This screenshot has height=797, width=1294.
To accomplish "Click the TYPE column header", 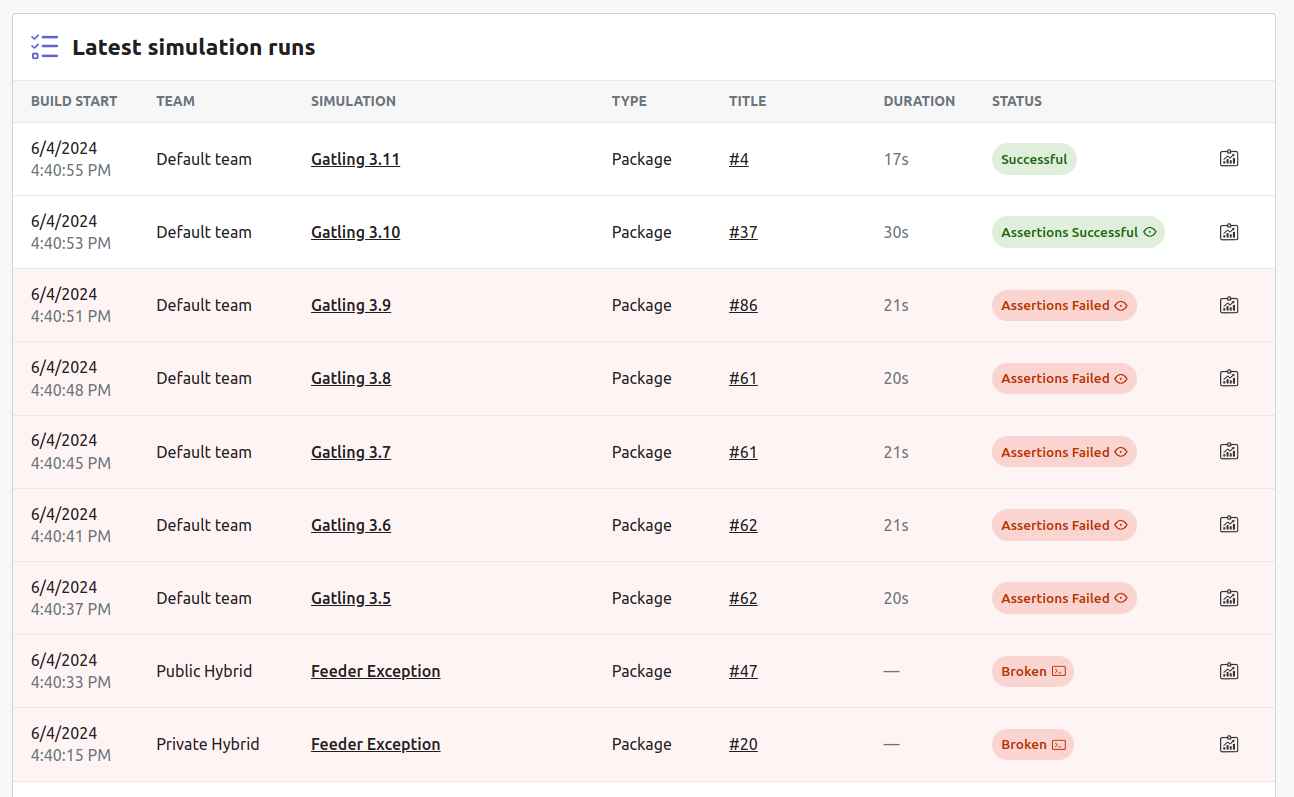I will pos(629,101).
